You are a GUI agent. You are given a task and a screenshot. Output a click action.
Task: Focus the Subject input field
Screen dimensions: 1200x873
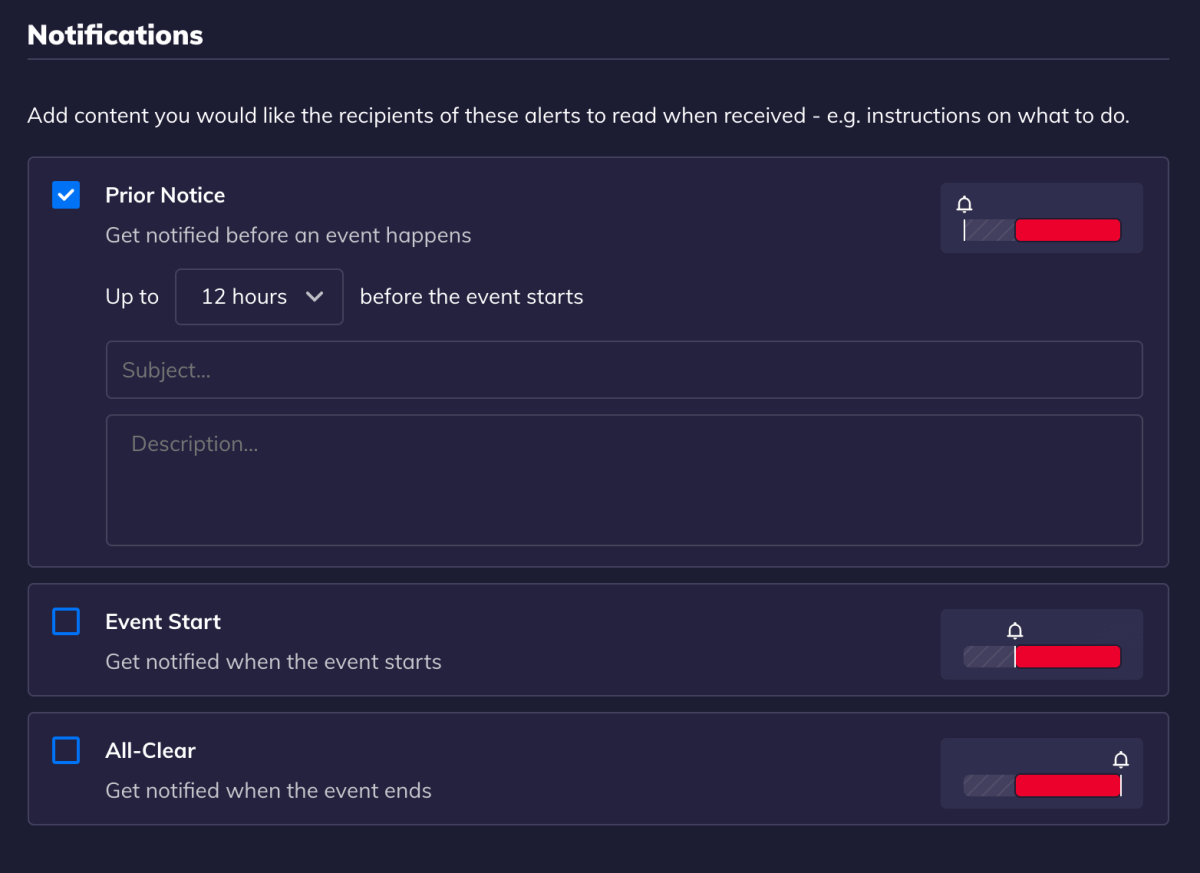click(624, 370)
